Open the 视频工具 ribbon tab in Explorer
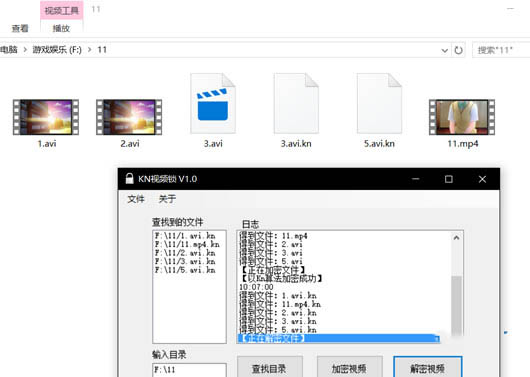The height and width of the screenshot is (377, 530). click(x=62, y=10)
